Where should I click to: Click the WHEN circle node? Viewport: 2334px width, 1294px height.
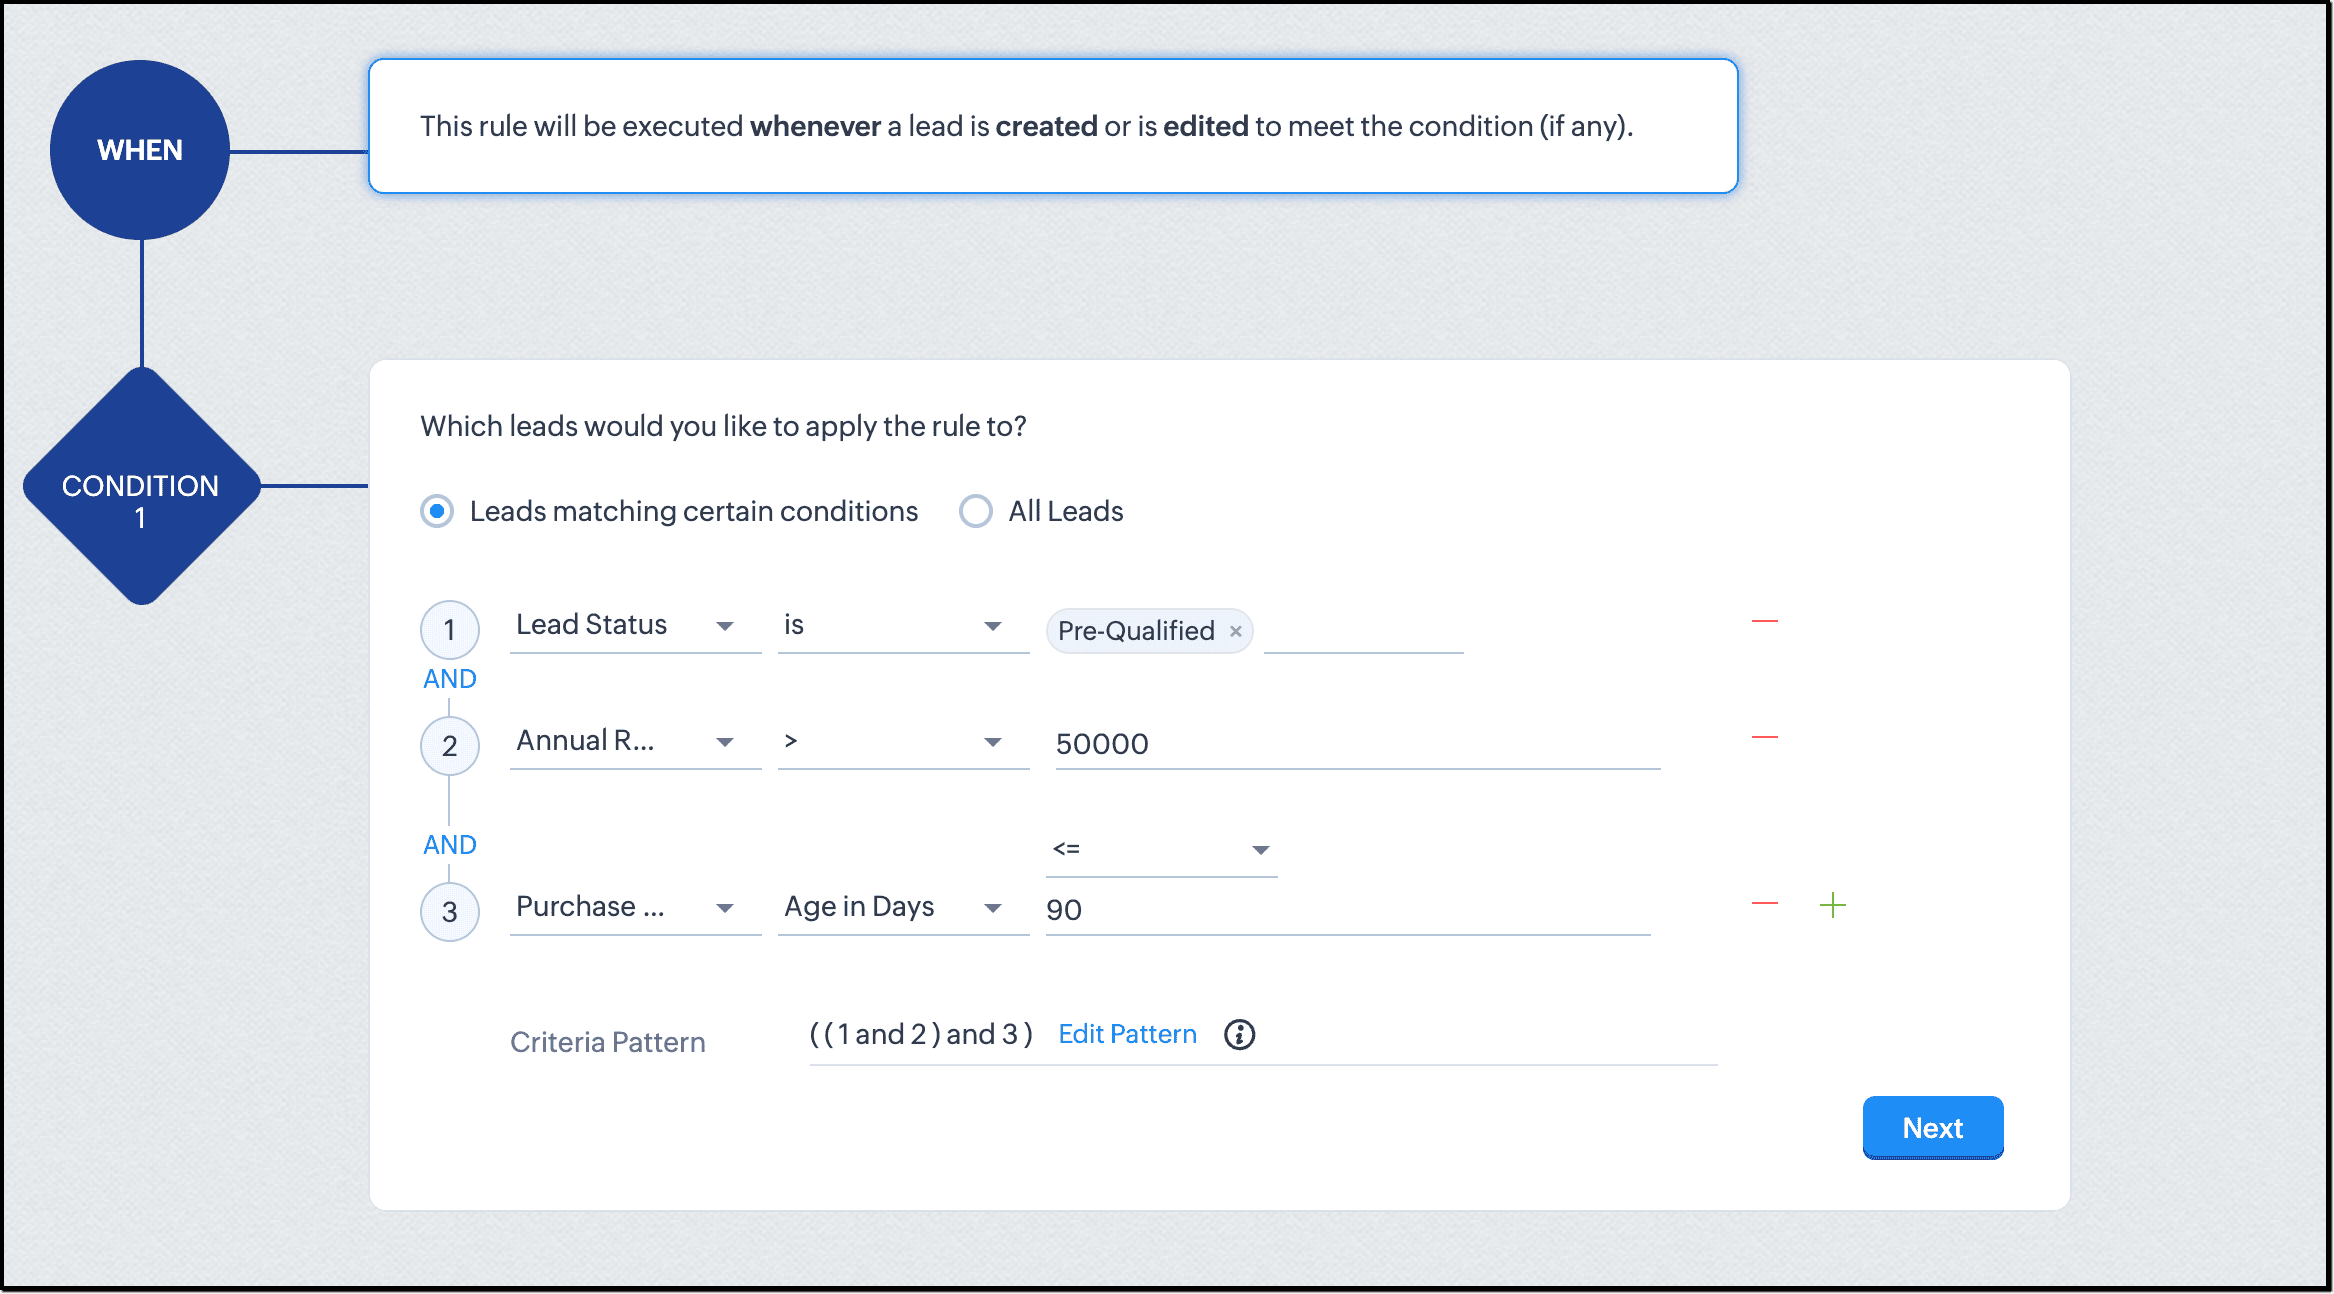coord(140,150)
